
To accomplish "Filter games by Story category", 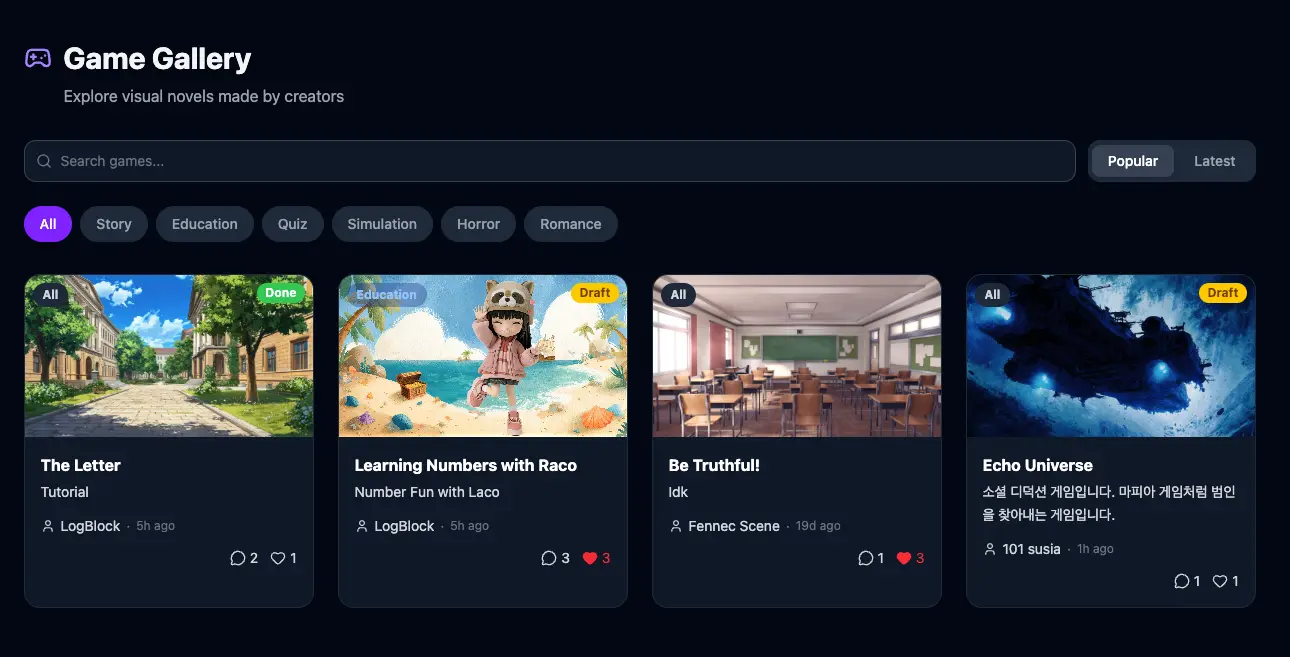I will 114,224.
